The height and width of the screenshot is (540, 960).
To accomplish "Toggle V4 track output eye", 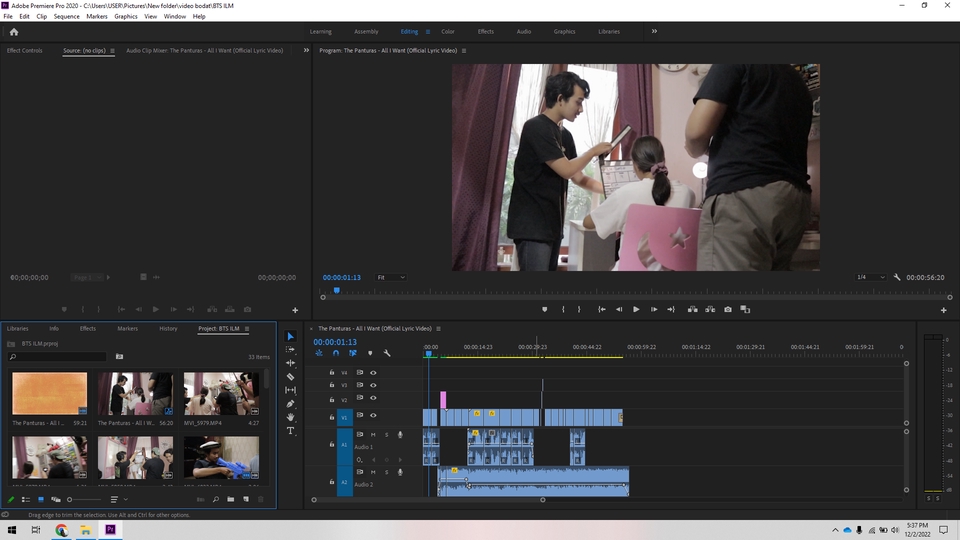I will click(x=373, y=372).
